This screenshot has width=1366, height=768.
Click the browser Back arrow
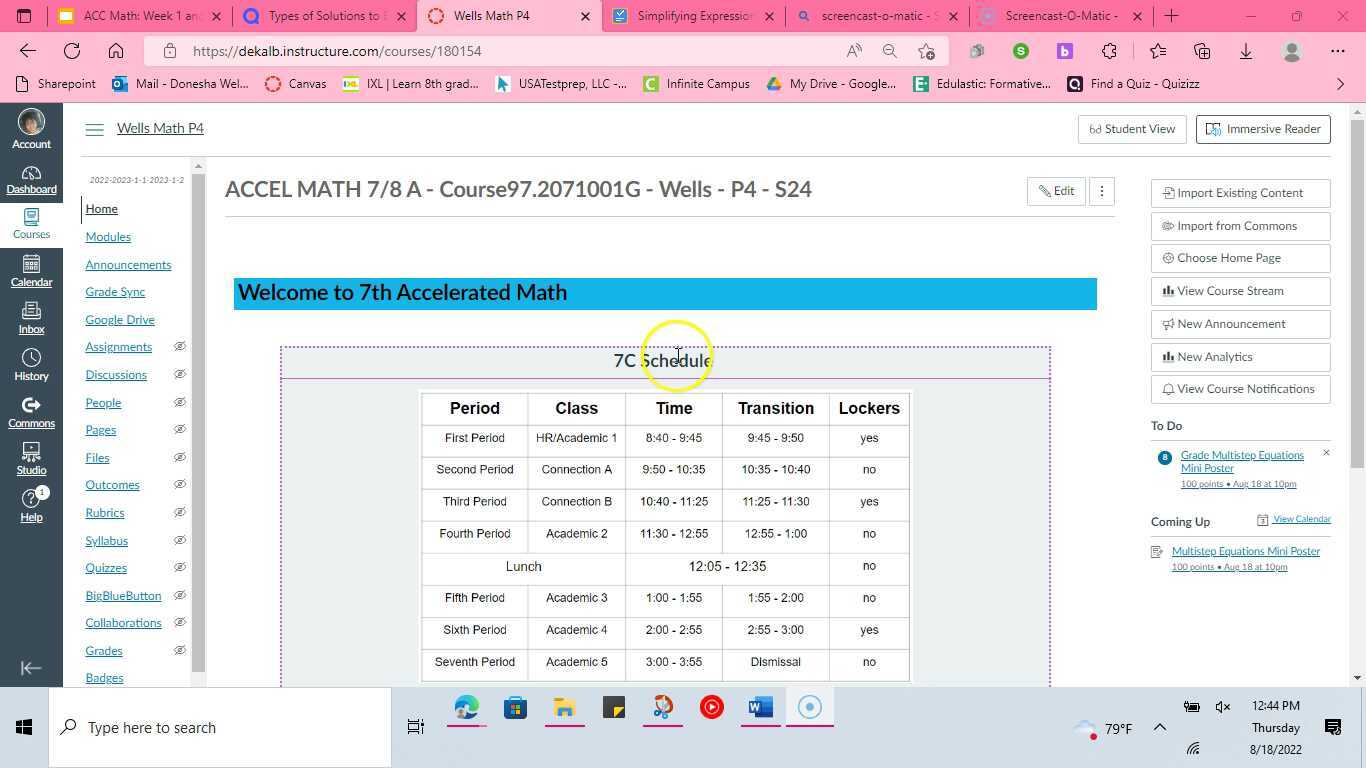point(27,51)
